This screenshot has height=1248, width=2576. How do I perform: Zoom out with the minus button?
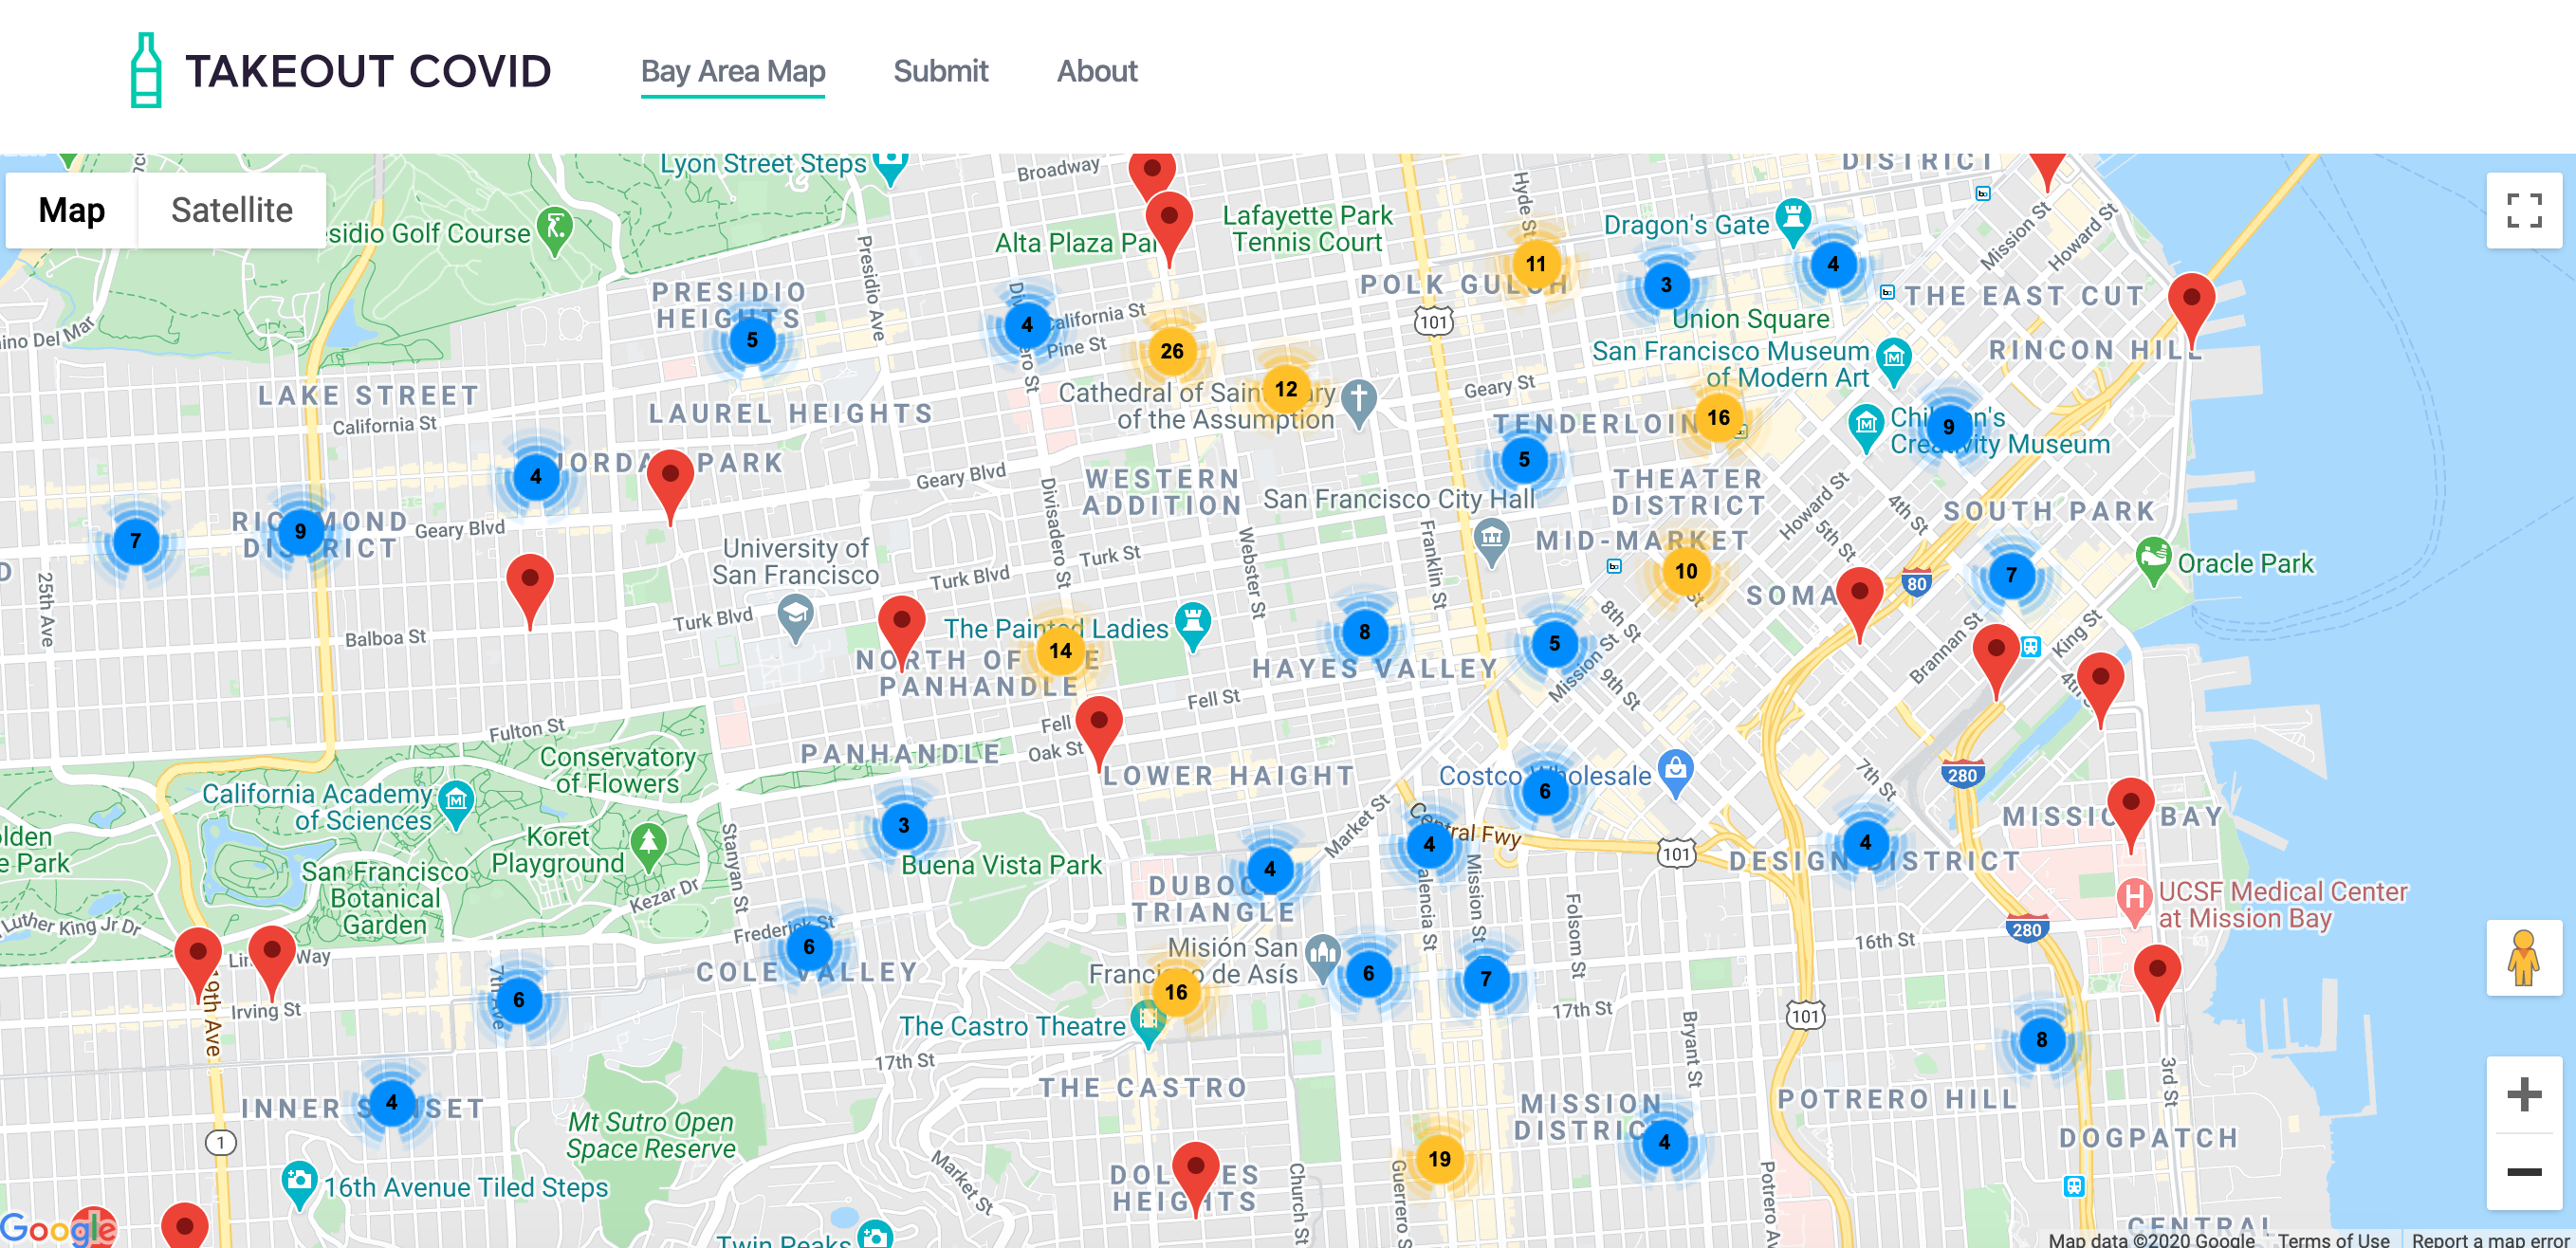pos(2524,1171)
